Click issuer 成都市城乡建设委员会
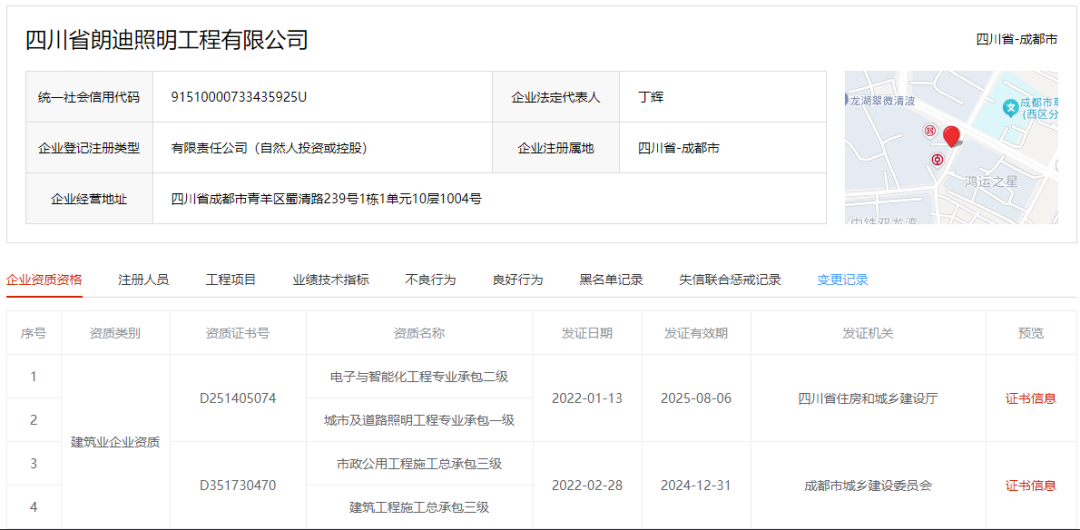 (868, 485)
